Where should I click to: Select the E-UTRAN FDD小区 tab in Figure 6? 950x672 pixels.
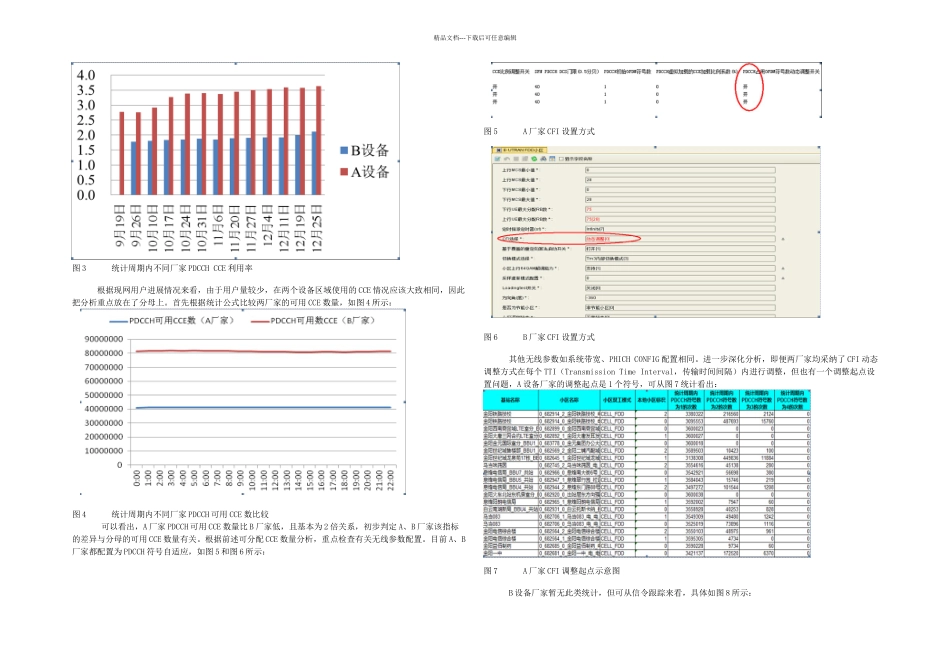coord(519,150)
